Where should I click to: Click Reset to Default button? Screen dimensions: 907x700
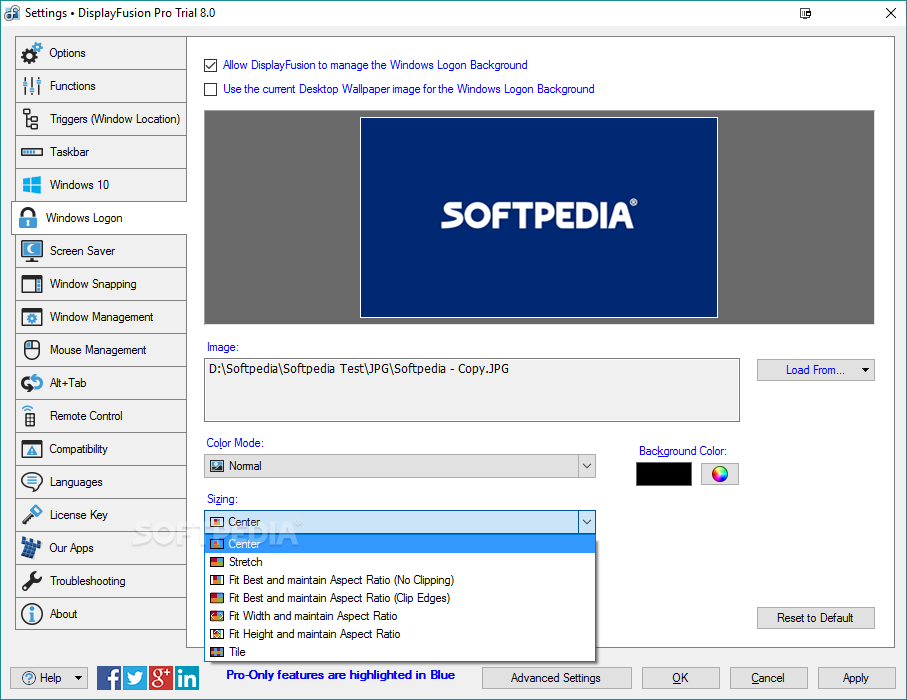pos(816,618)
